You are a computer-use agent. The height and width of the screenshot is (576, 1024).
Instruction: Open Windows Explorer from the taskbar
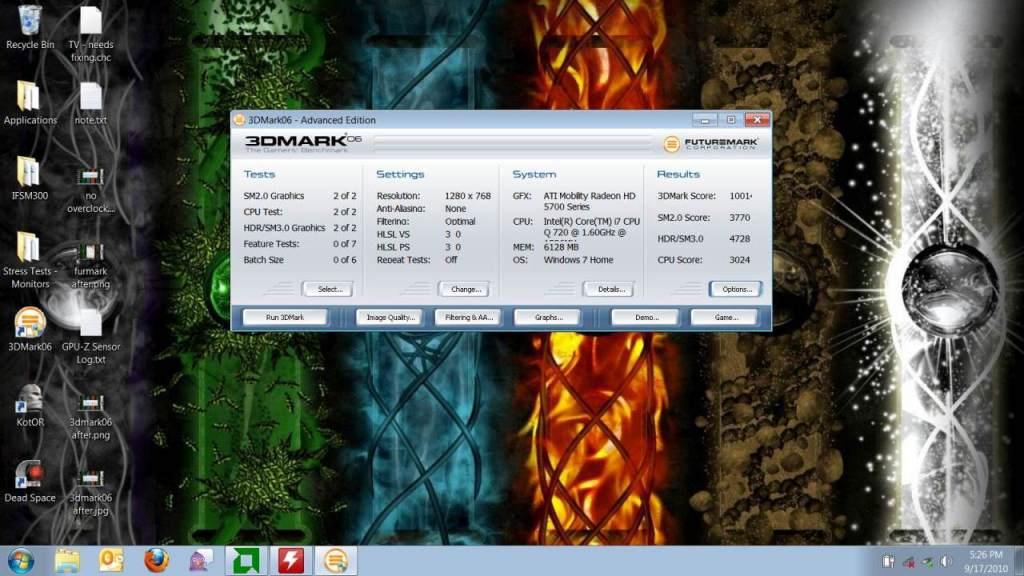click(x=67, y=561)
